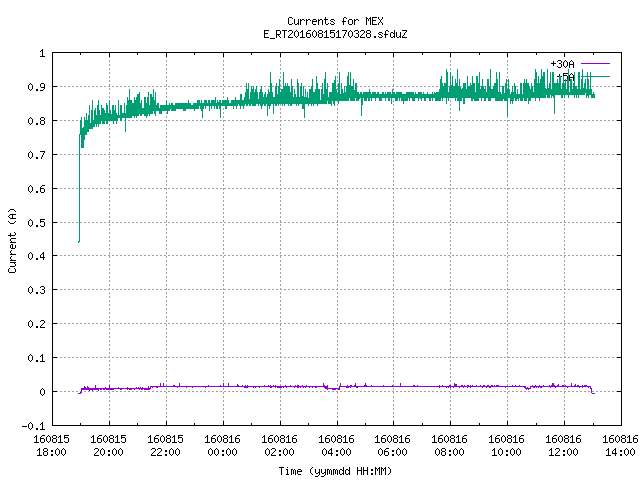Click the x-axis tick 160815 22:00
This screenshot has width=640, height=480.
[x=165, y=446]
